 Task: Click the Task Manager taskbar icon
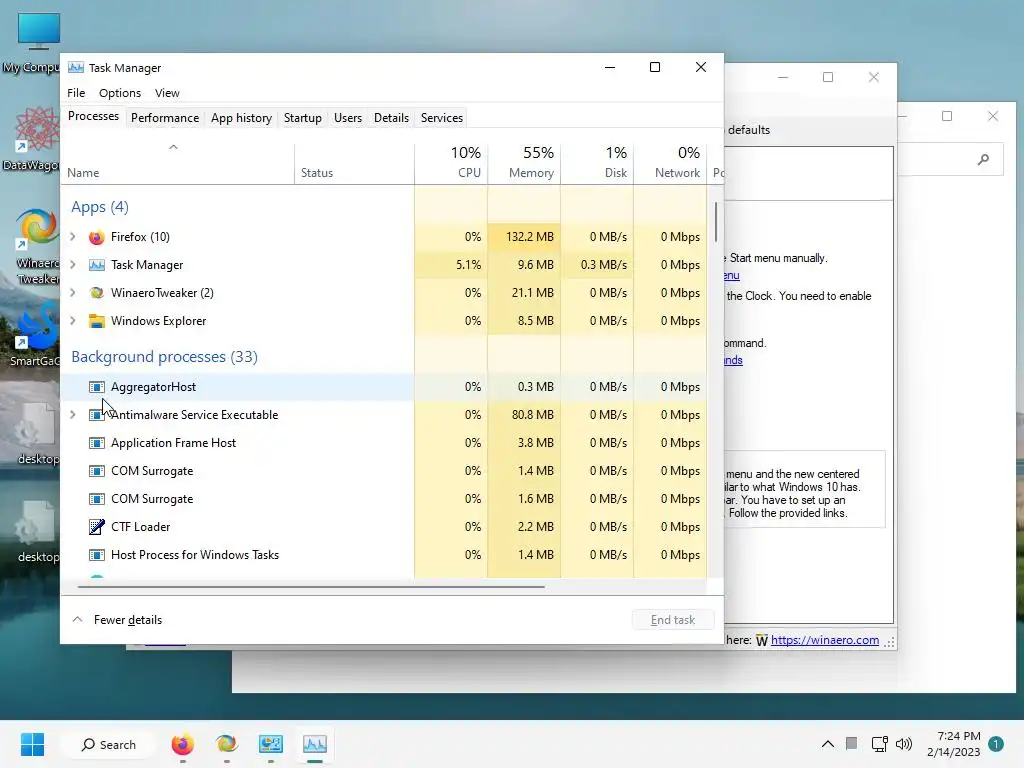point(315,744)
